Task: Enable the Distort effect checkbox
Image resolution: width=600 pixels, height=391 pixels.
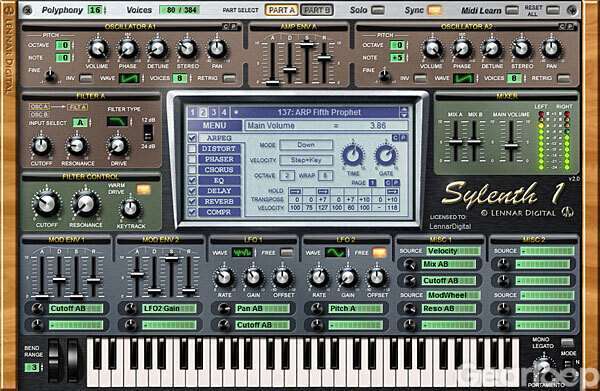Action: 192,148
